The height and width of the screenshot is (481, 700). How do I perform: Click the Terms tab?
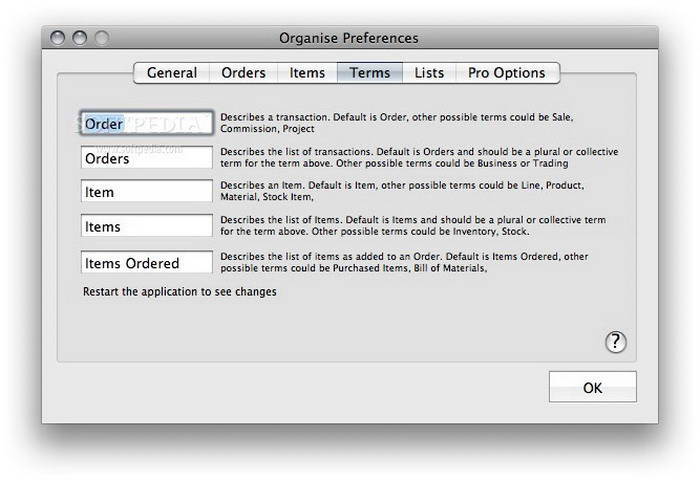coord(370,73)
